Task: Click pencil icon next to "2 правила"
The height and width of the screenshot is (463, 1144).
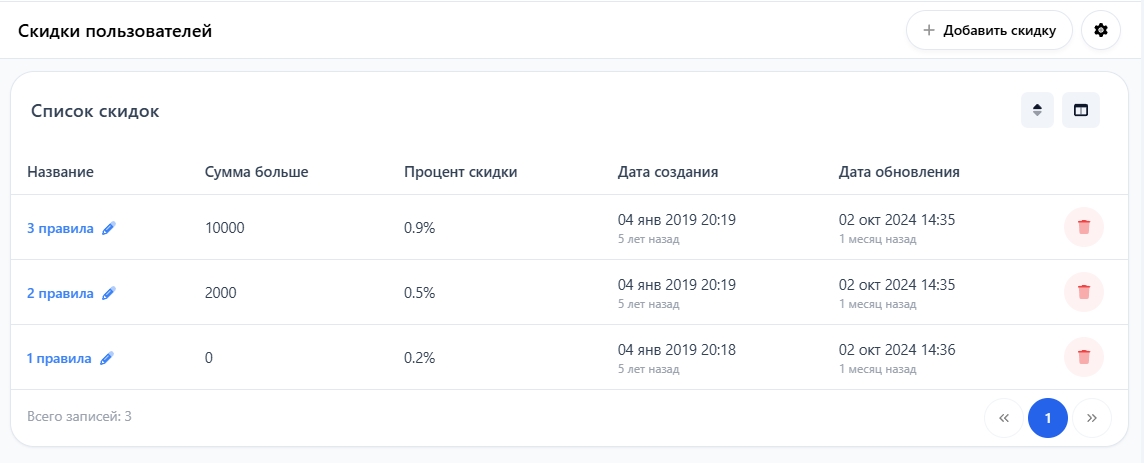Action: 109,293
